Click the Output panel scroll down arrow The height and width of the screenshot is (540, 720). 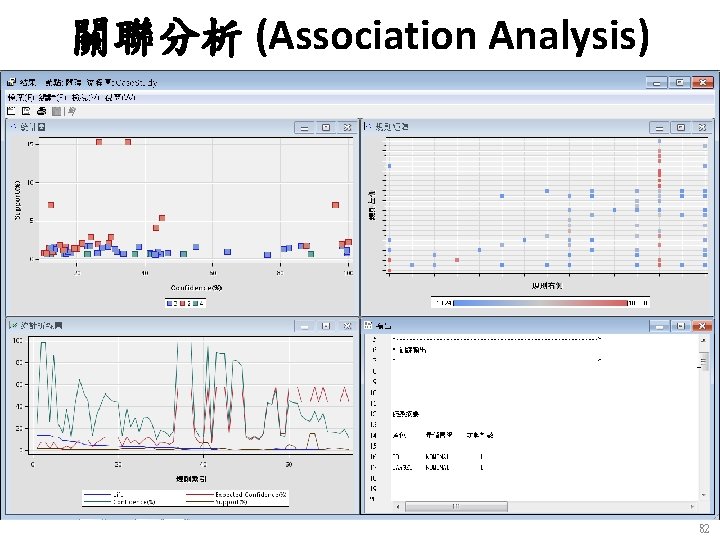coord(704,495)
